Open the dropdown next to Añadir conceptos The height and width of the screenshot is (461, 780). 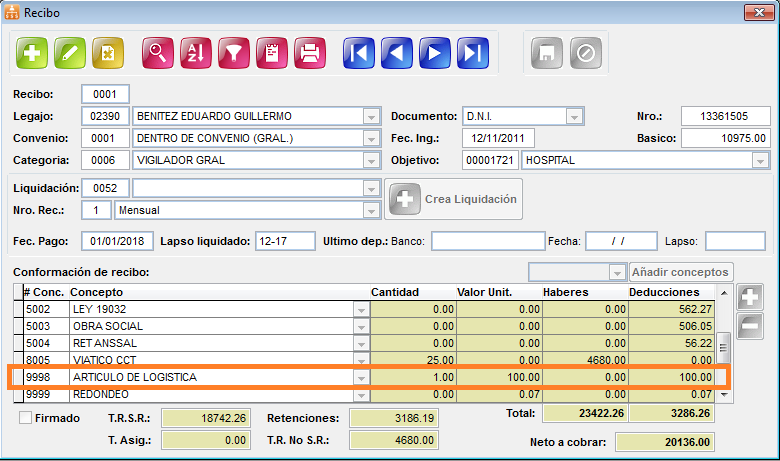click(x=617, y=273)
